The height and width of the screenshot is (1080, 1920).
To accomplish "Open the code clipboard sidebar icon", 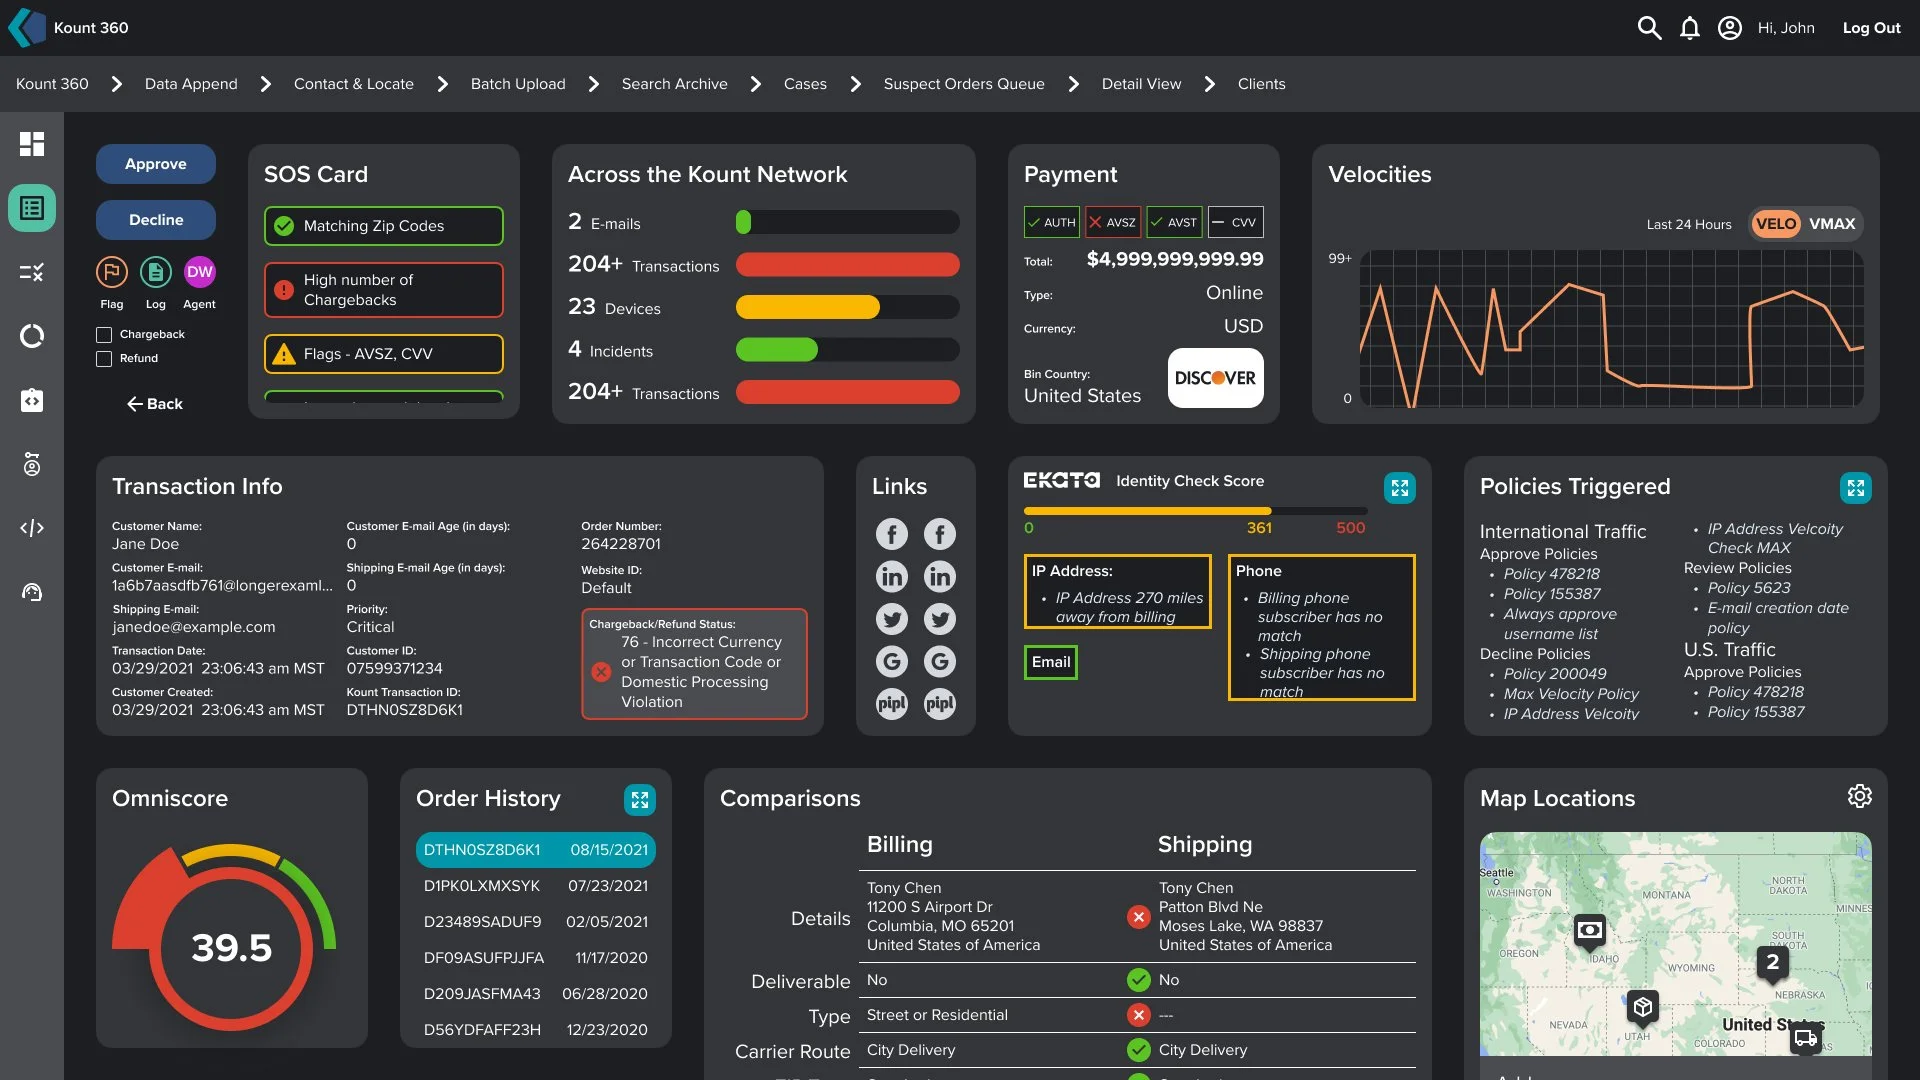I will tap(32, 400).
